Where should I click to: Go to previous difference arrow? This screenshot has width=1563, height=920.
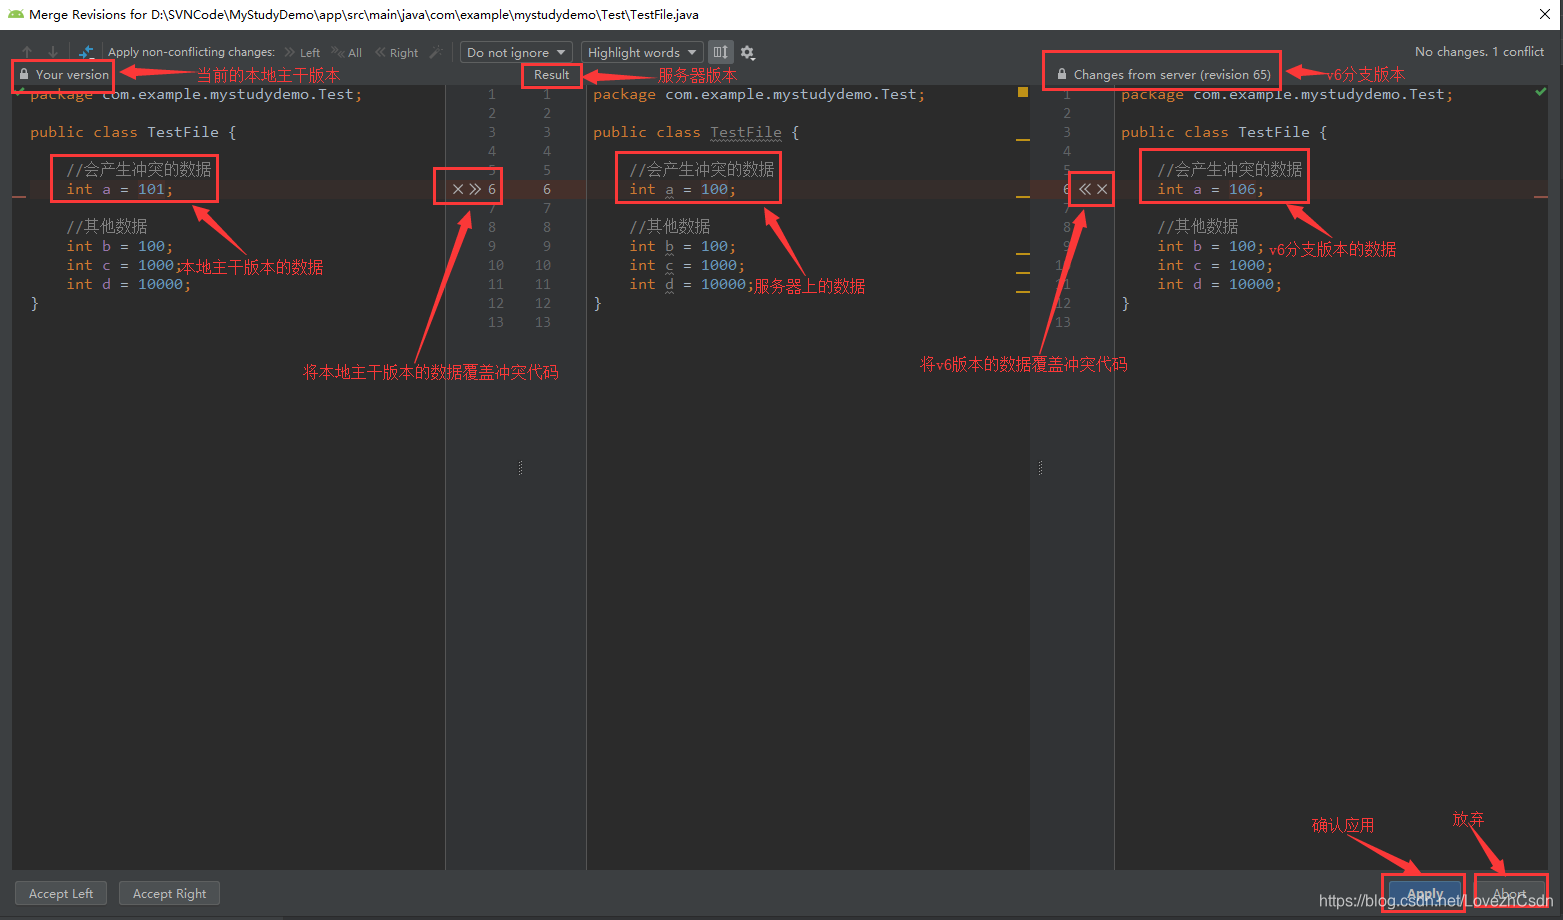pyautogui.click(x=27, y=52)
